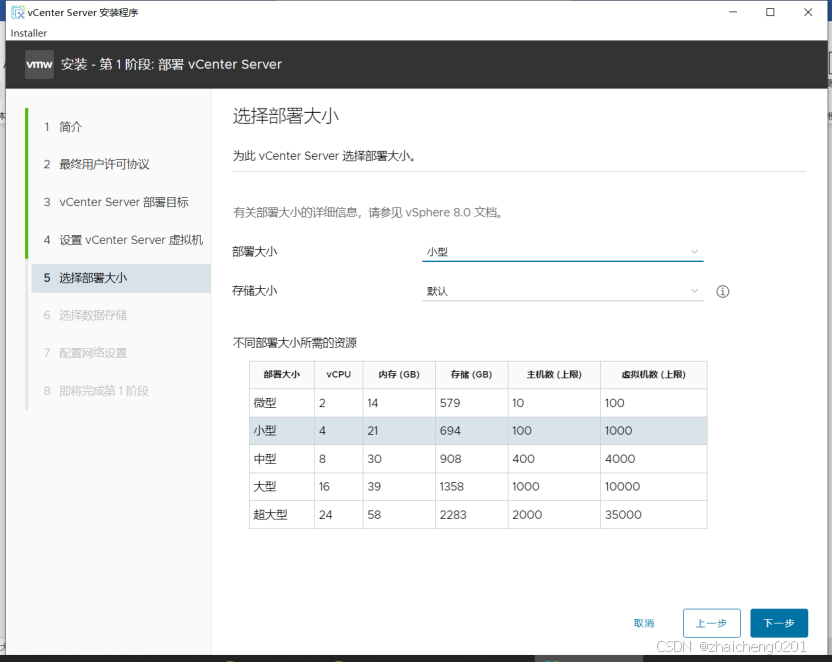
Task: Click the 存储 (GB) column header
Action: (x=471, y=374)
